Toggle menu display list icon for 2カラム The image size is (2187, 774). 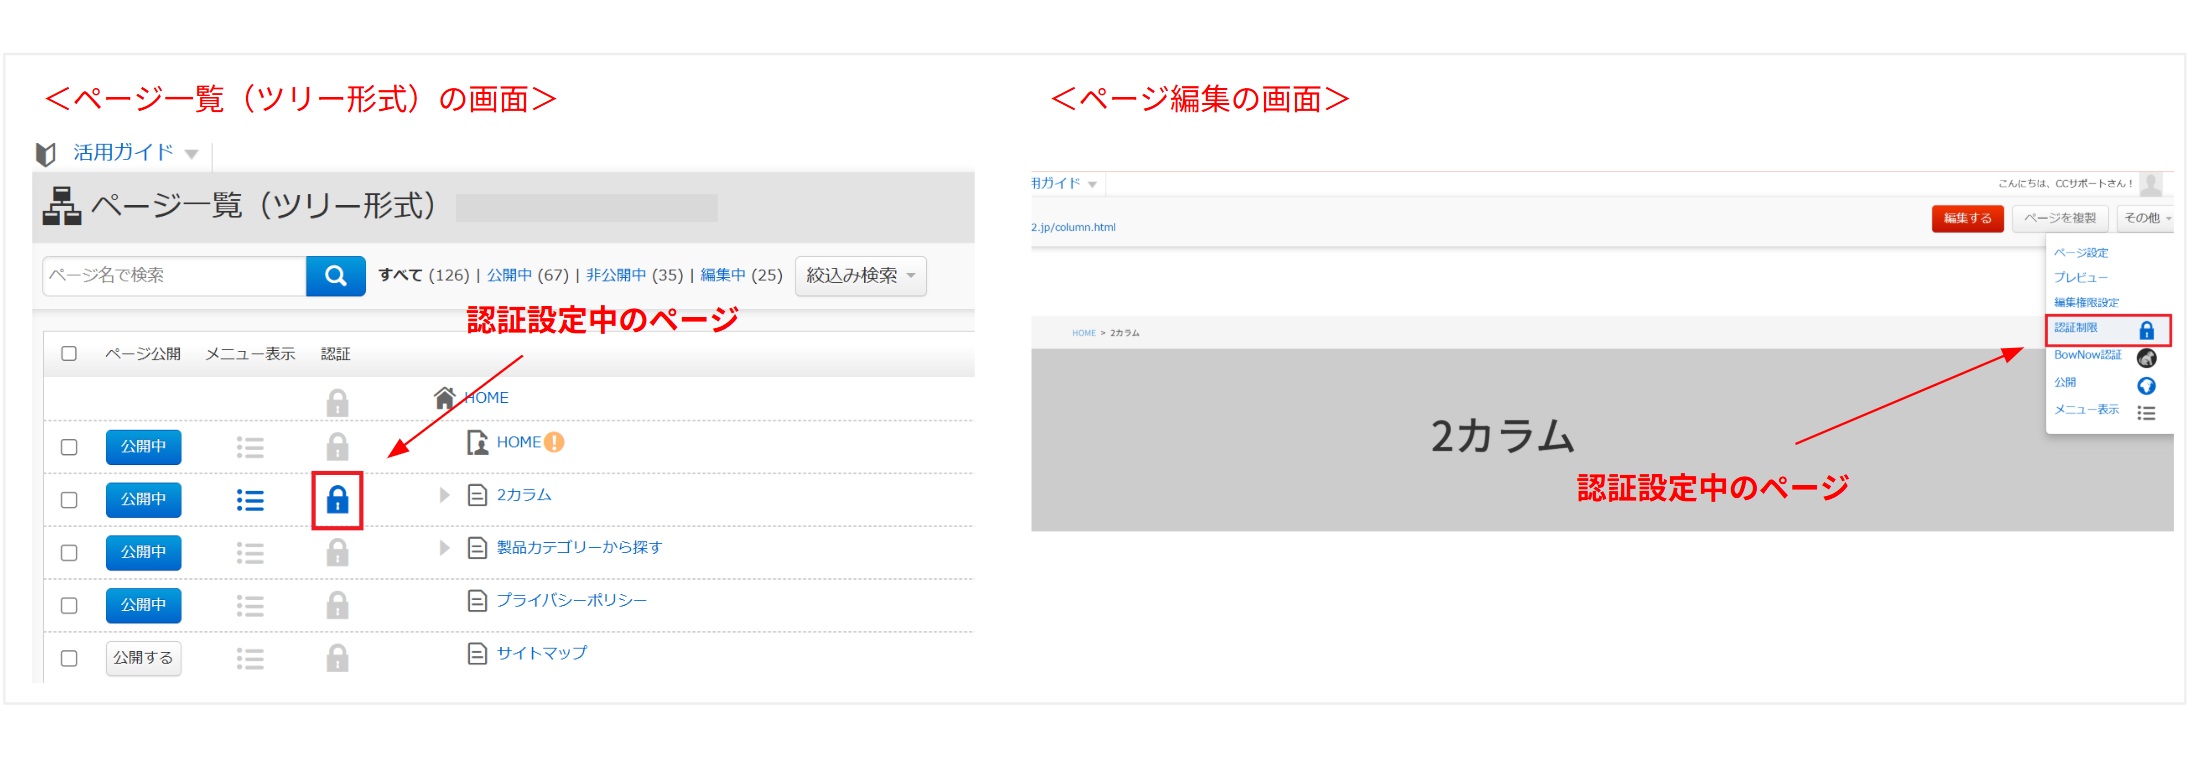pyautogui.click(x=250, y=500)
